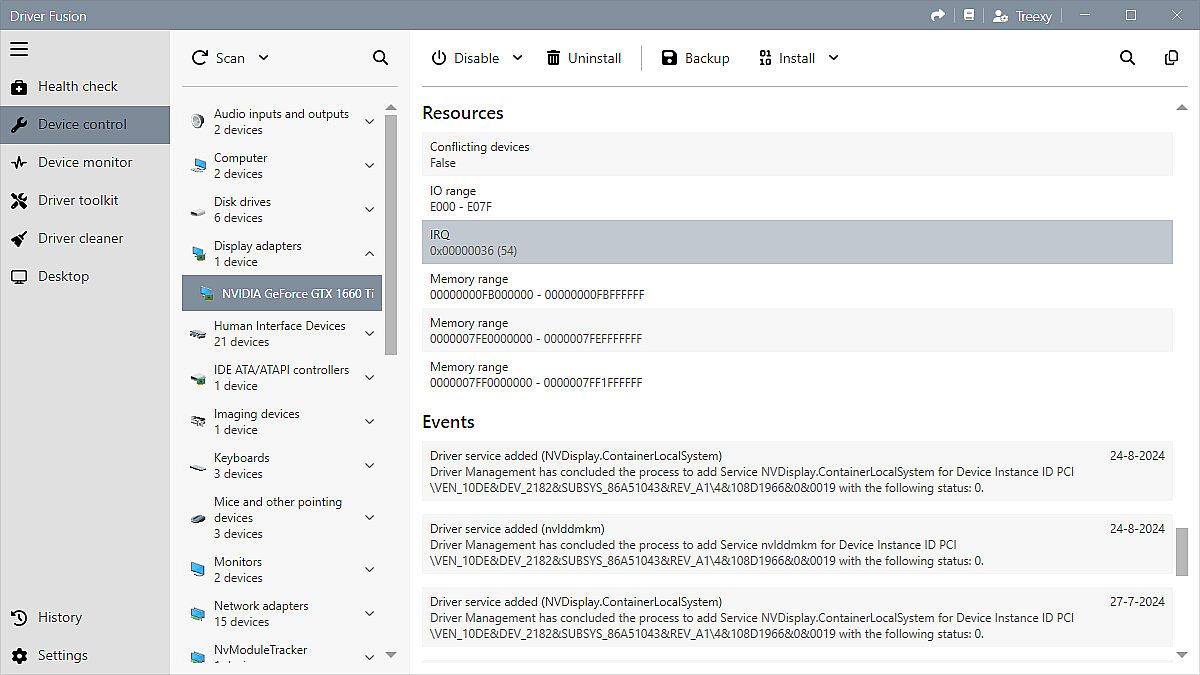Screen dimensions: 1200x675
Task: Open the Driver cleaner section
Action: coord(80,239)
